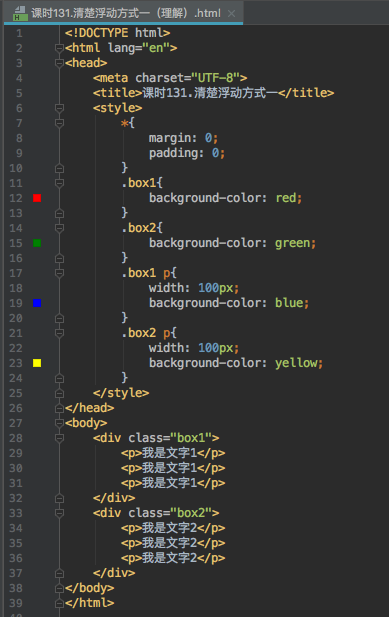Viewport: 389px width, 617px height.
Task: Click line number 22 in gutter
Action: [x=16, y=348]
